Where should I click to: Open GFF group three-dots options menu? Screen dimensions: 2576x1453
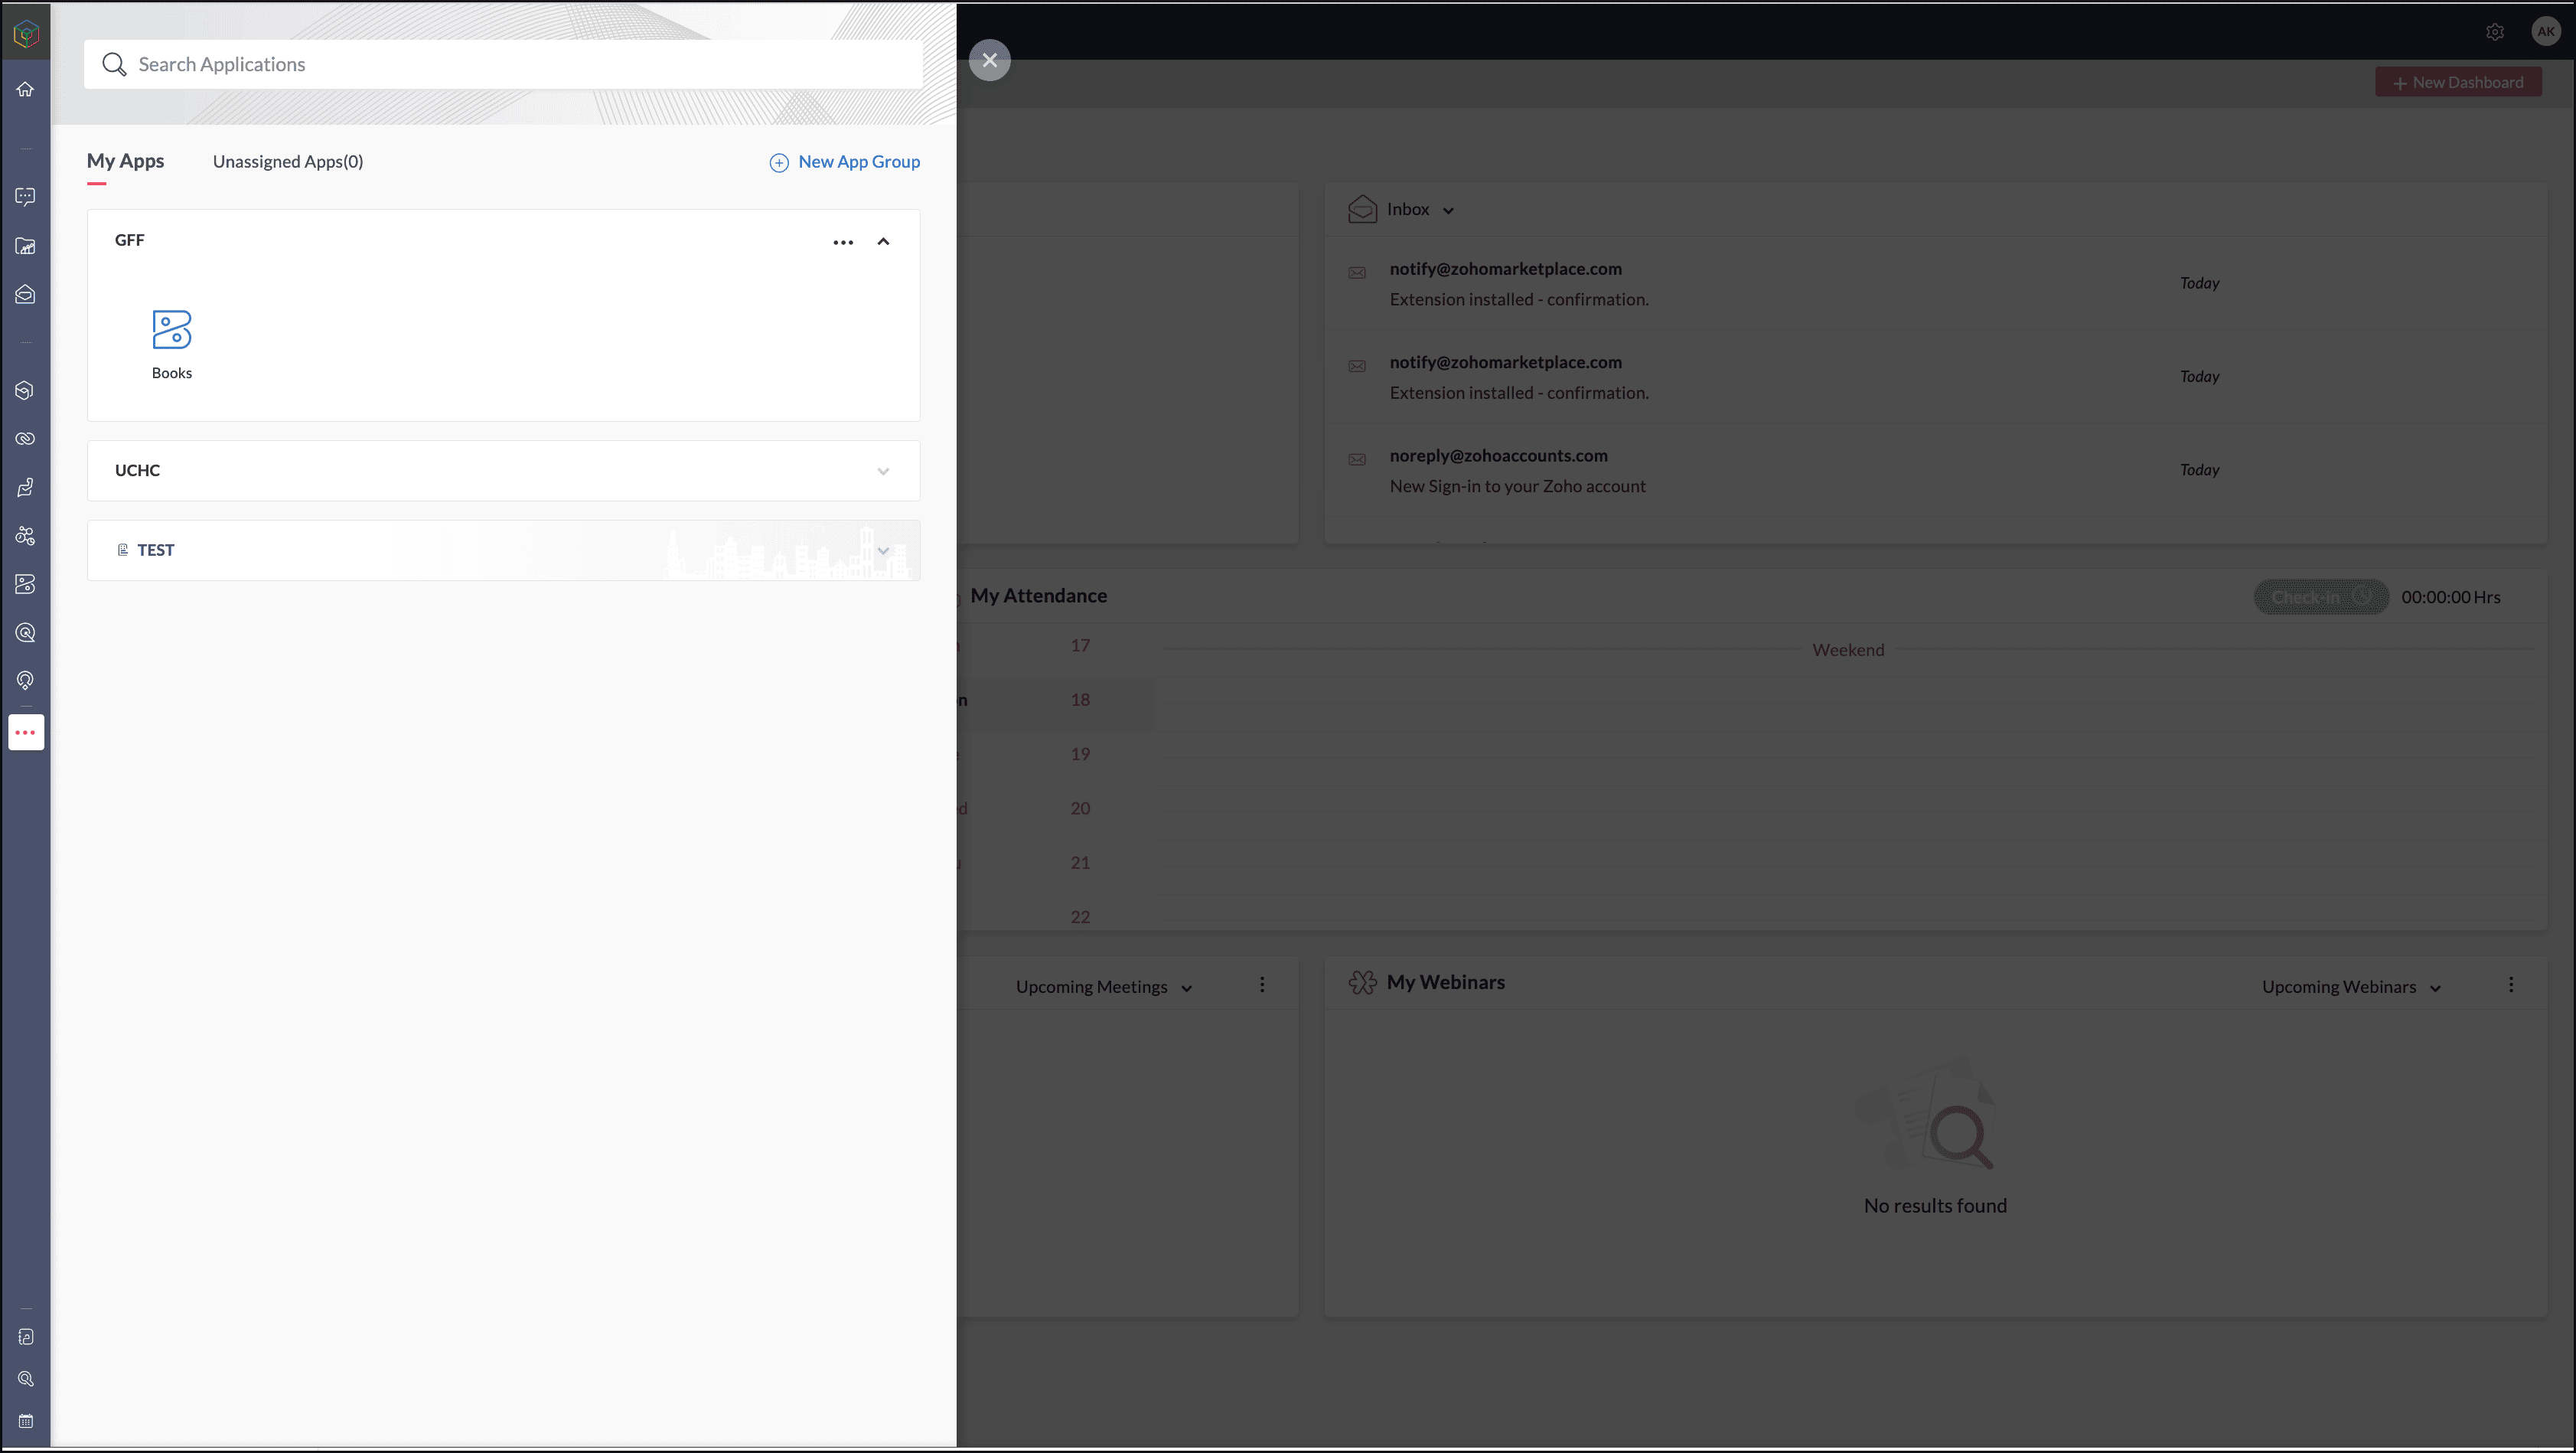point(843,242)
